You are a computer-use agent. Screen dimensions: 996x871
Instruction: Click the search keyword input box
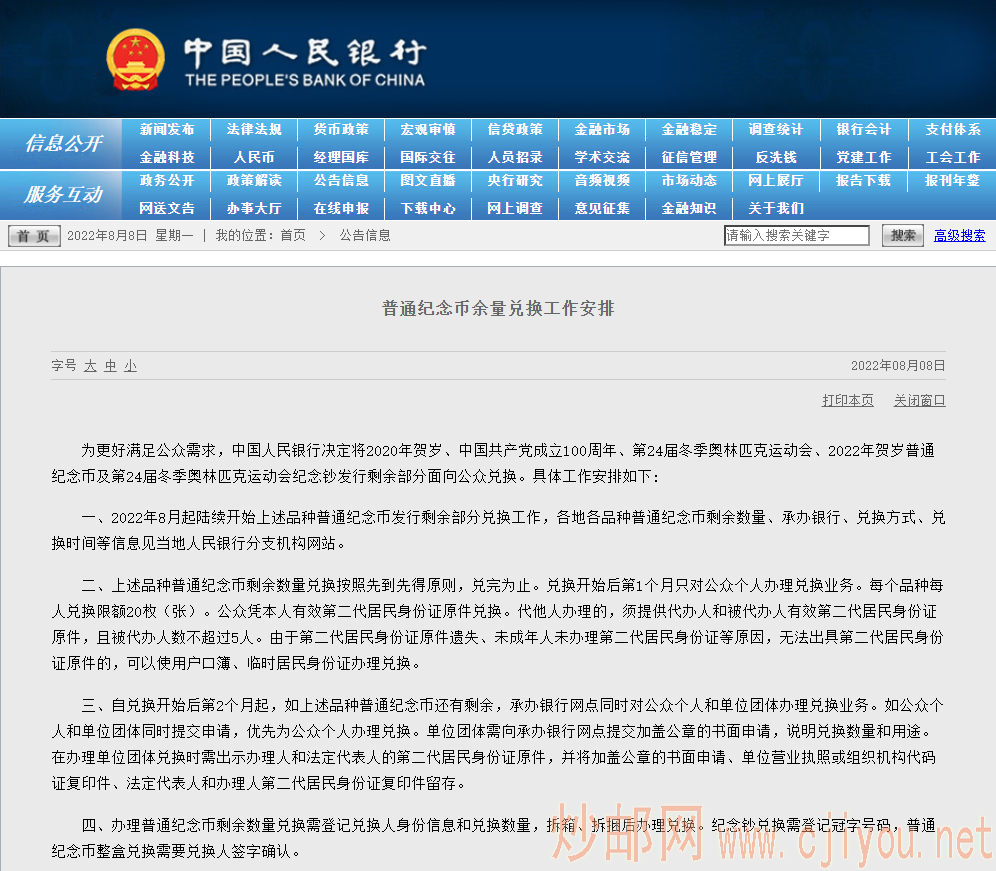(x=797, y=235)
